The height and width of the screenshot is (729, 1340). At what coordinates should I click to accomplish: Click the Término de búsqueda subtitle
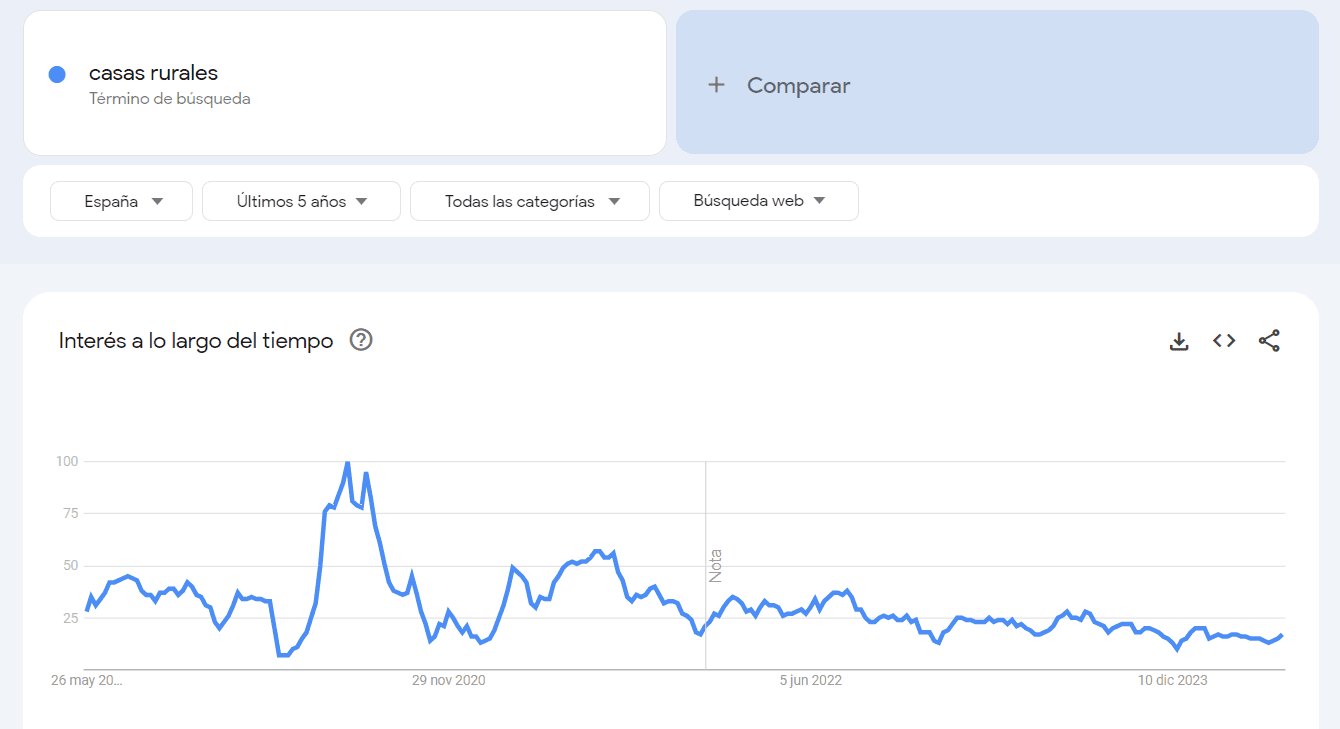coord(169,99)
